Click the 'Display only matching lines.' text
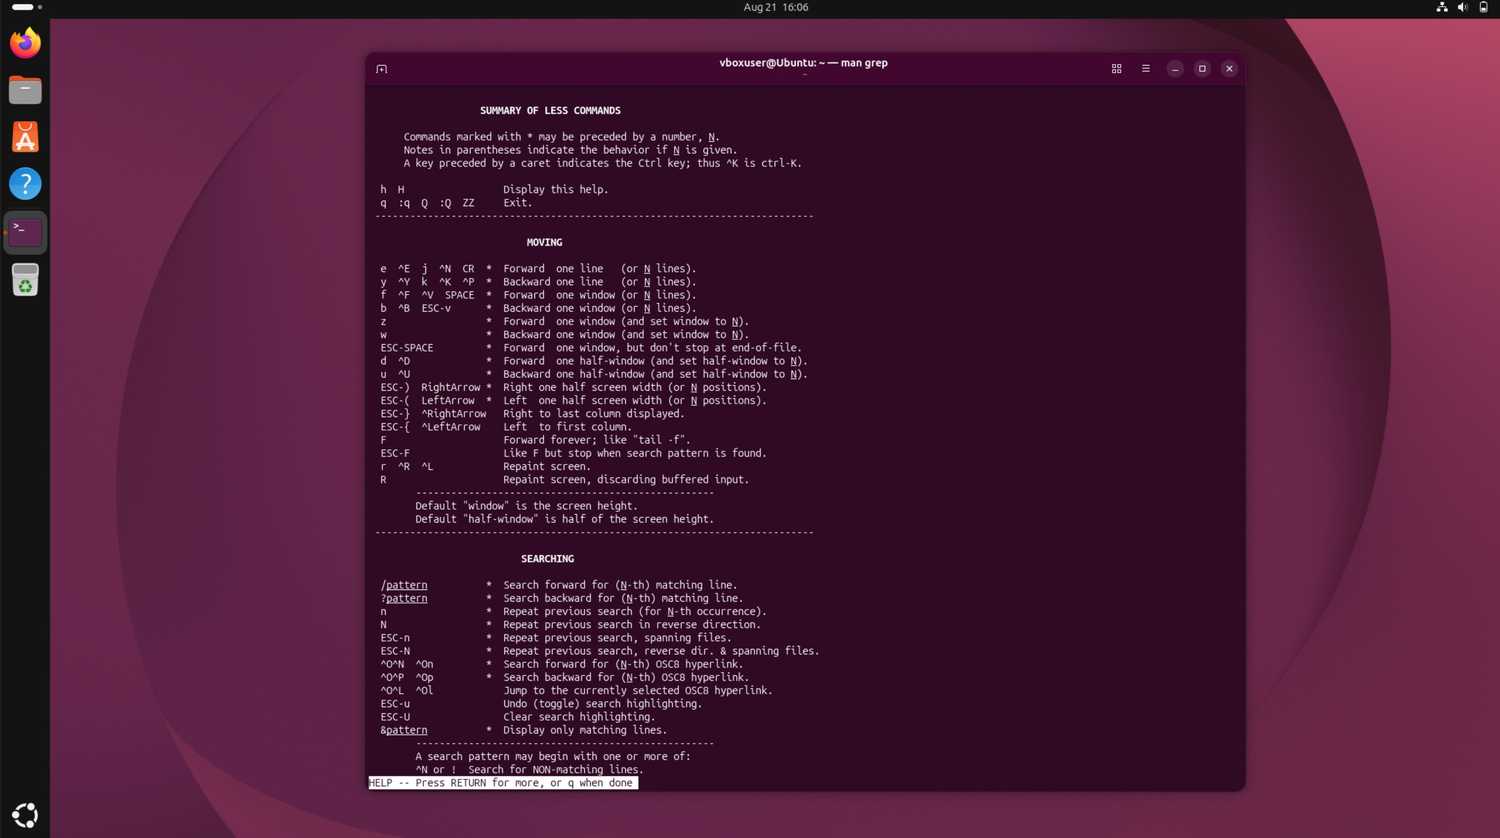The height and width of the screenshot is (838, 1500). (585, 730)
